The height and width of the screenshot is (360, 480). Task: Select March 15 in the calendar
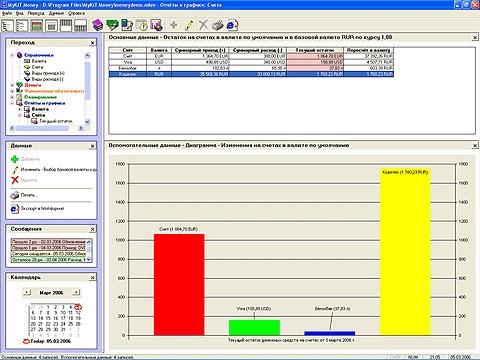click(x=48, y=318)
